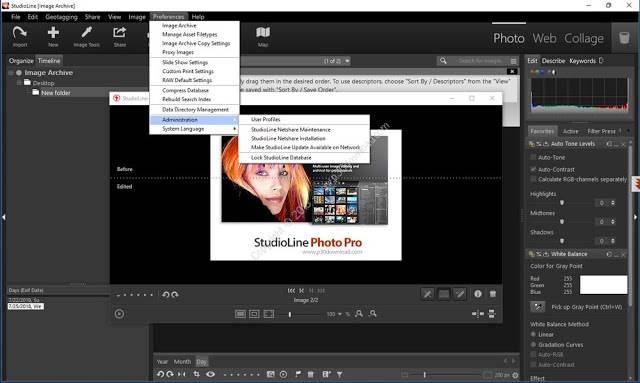Click the white gray point color swatch
This screenshot has width=640, height=383.
603,285
